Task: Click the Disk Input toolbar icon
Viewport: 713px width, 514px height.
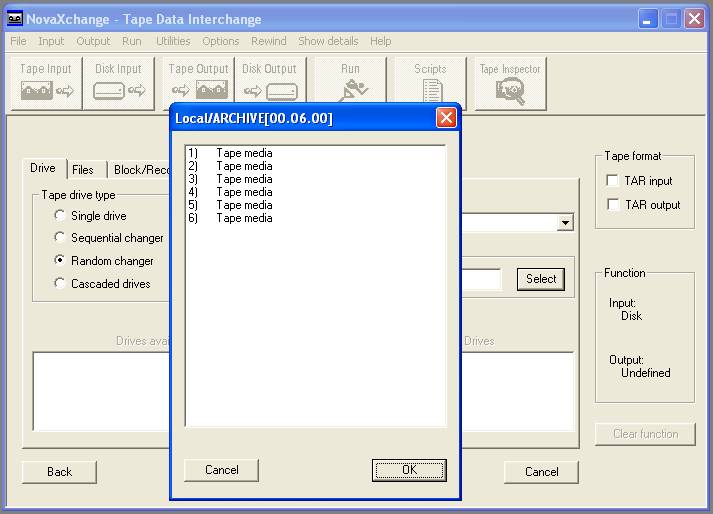Action: pyautogui.click(x=118, y=83)
